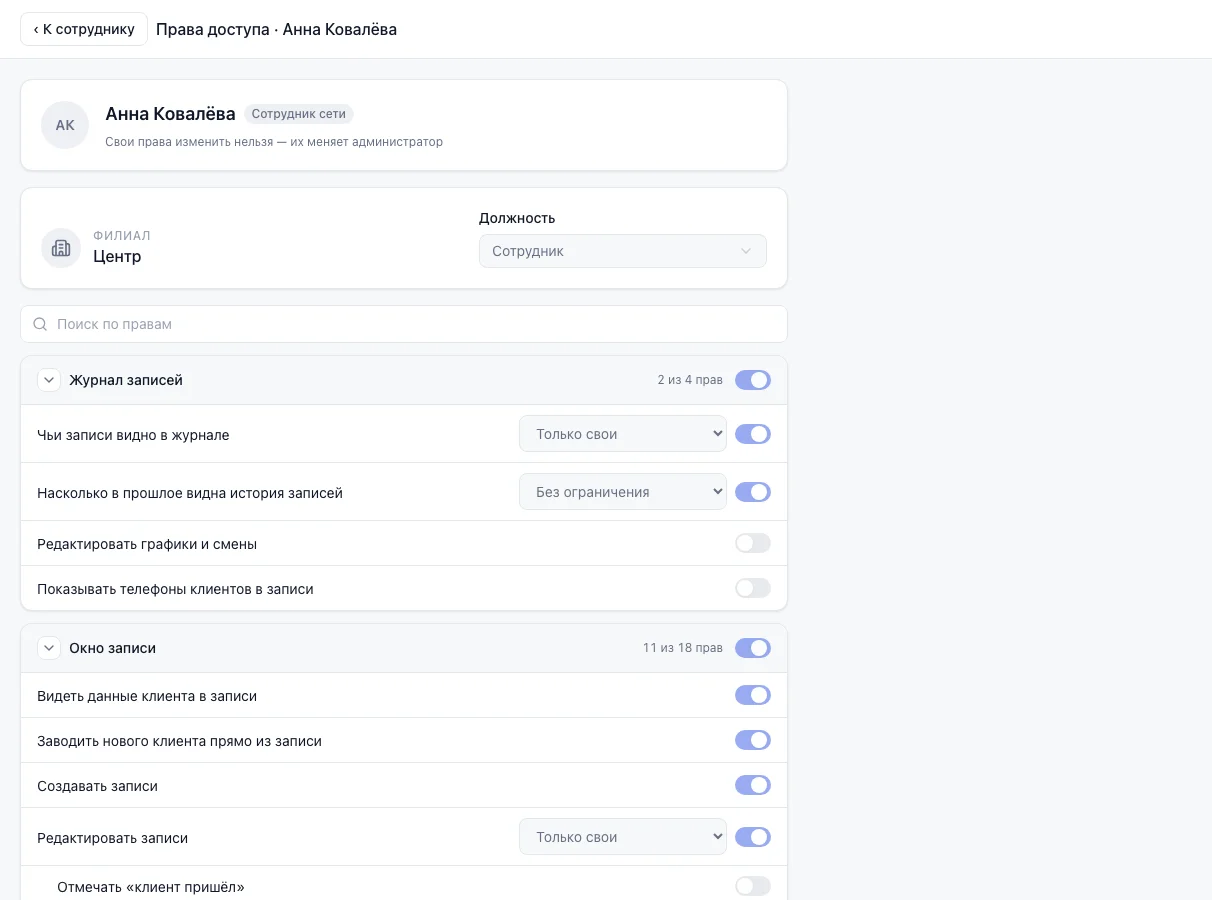Image resolution: width=1212 pixels, height=900 pixels.
Task: Click the branch building icon next to Центр
Action: point(61,248)
